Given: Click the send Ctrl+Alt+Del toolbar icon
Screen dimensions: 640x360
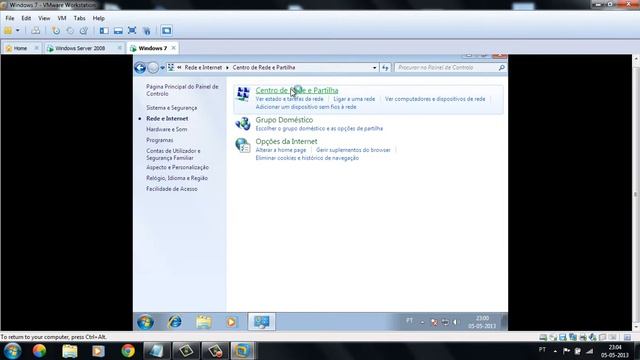Looking at the screenshot, I should [36, 31].
